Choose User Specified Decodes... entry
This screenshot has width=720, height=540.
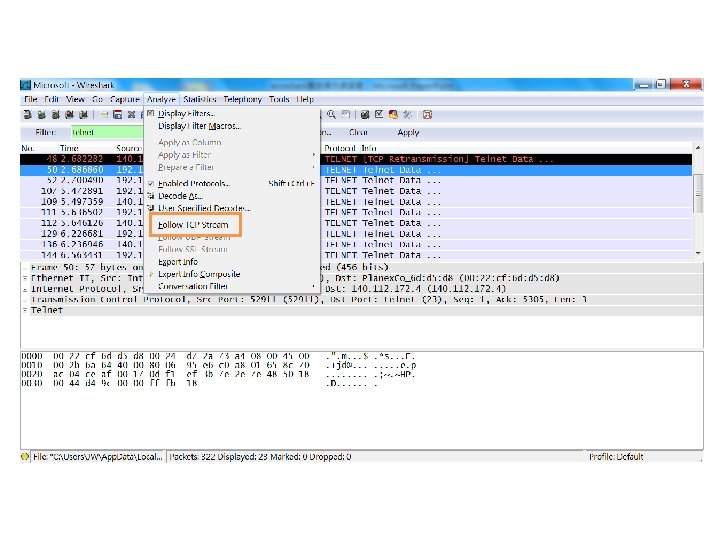232,208
